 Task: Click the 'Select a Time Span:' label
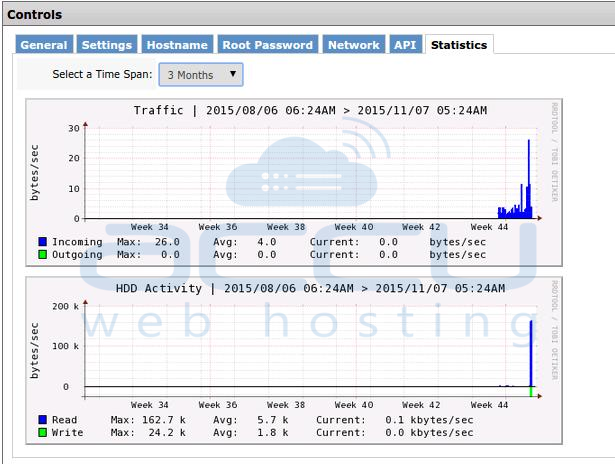pos(102,74)
